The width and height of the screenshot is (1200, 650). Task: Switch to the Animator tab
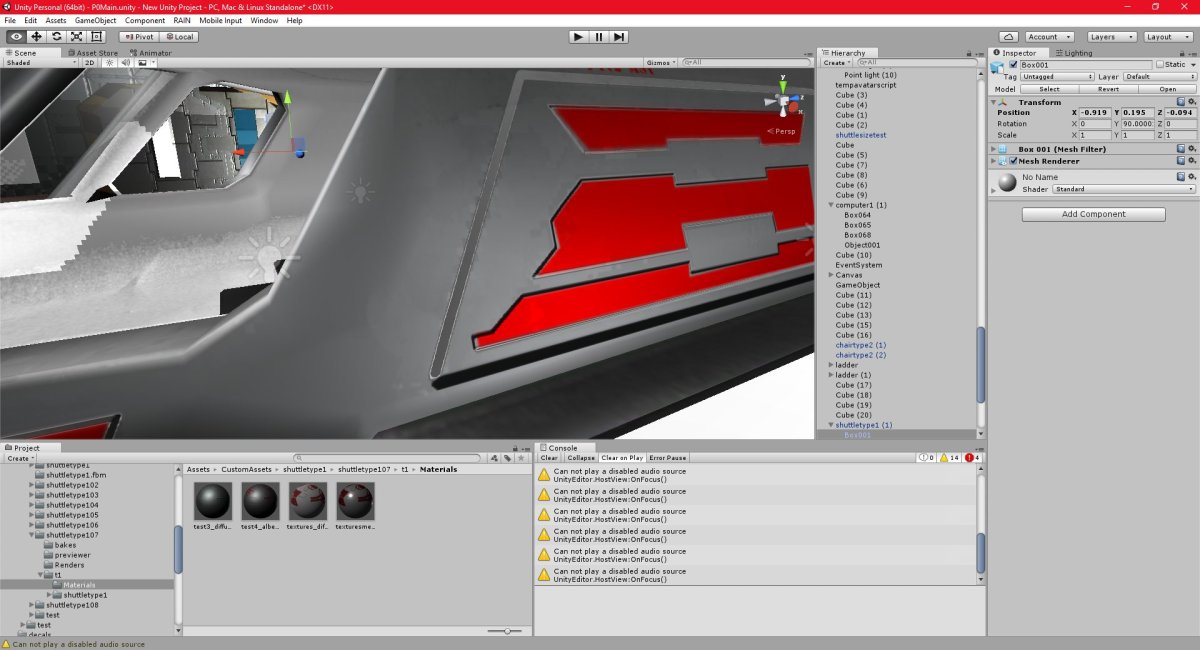click(150, 53)
